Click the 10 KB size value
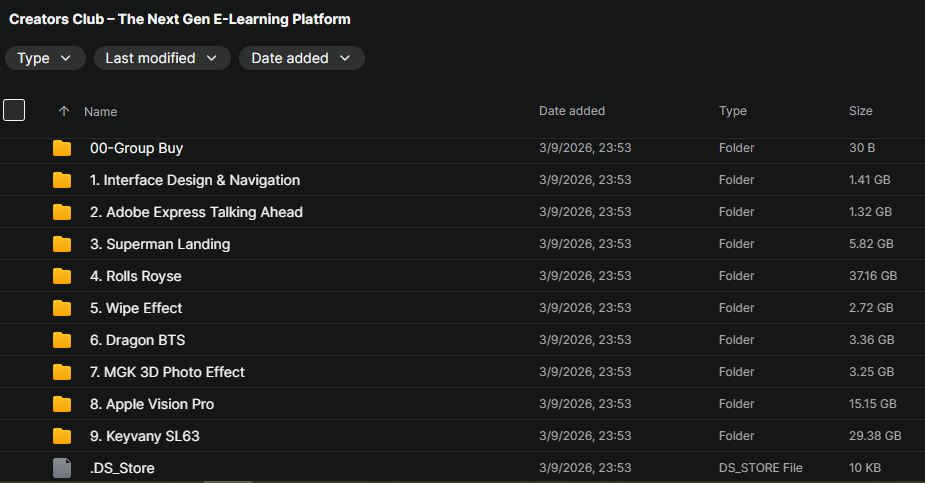 (865, 468)
